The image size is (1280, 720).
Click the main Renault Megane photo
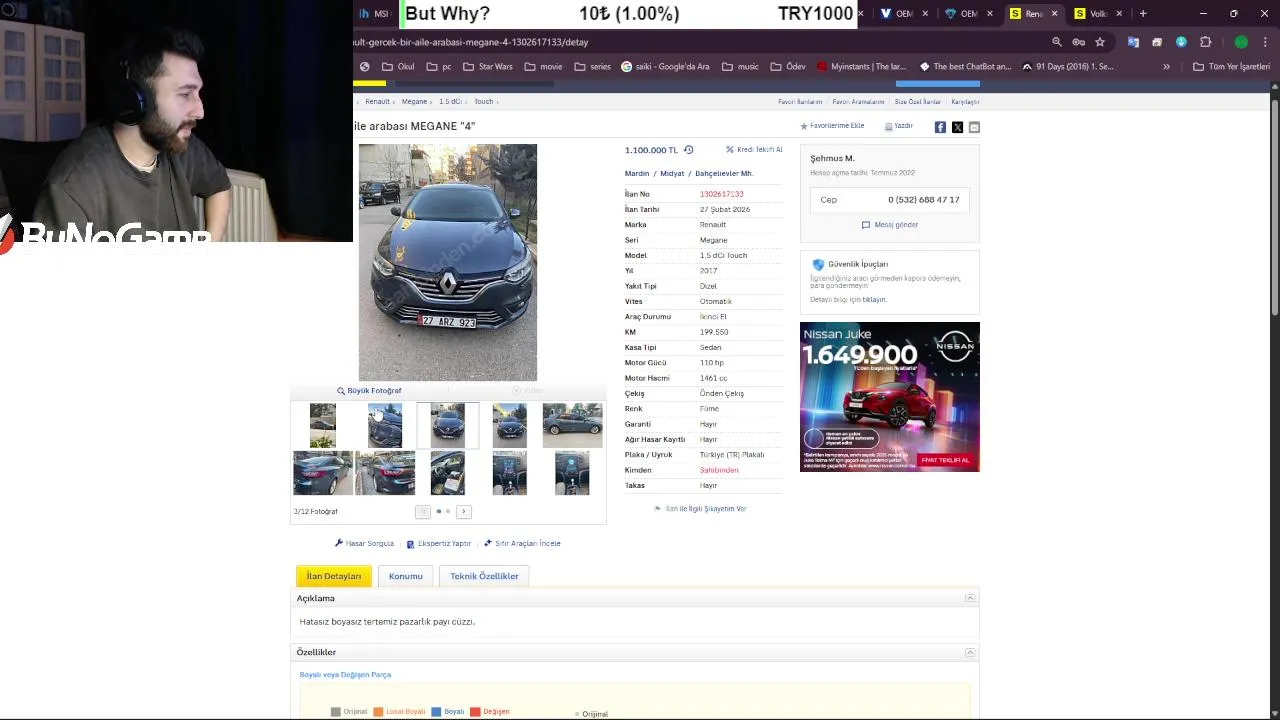[448, 262]
